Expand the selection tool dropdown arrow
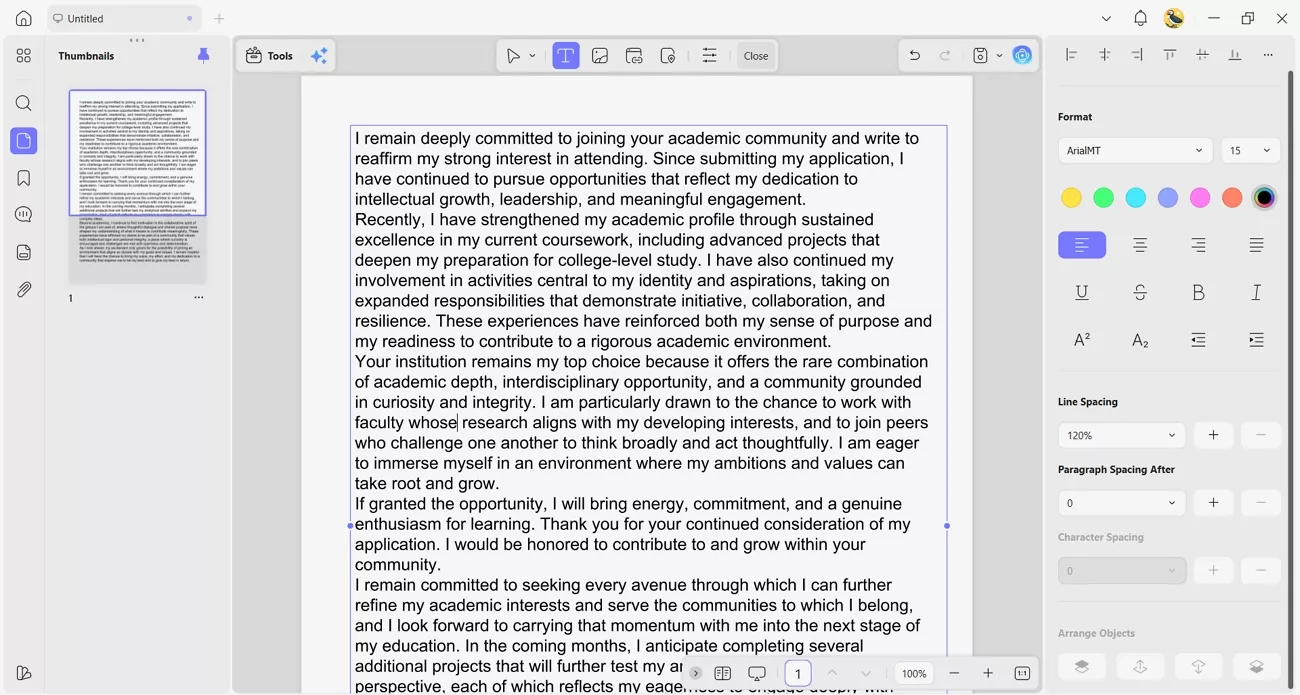The height and width of the screenshot is (695, 1300). pos(532,55)
